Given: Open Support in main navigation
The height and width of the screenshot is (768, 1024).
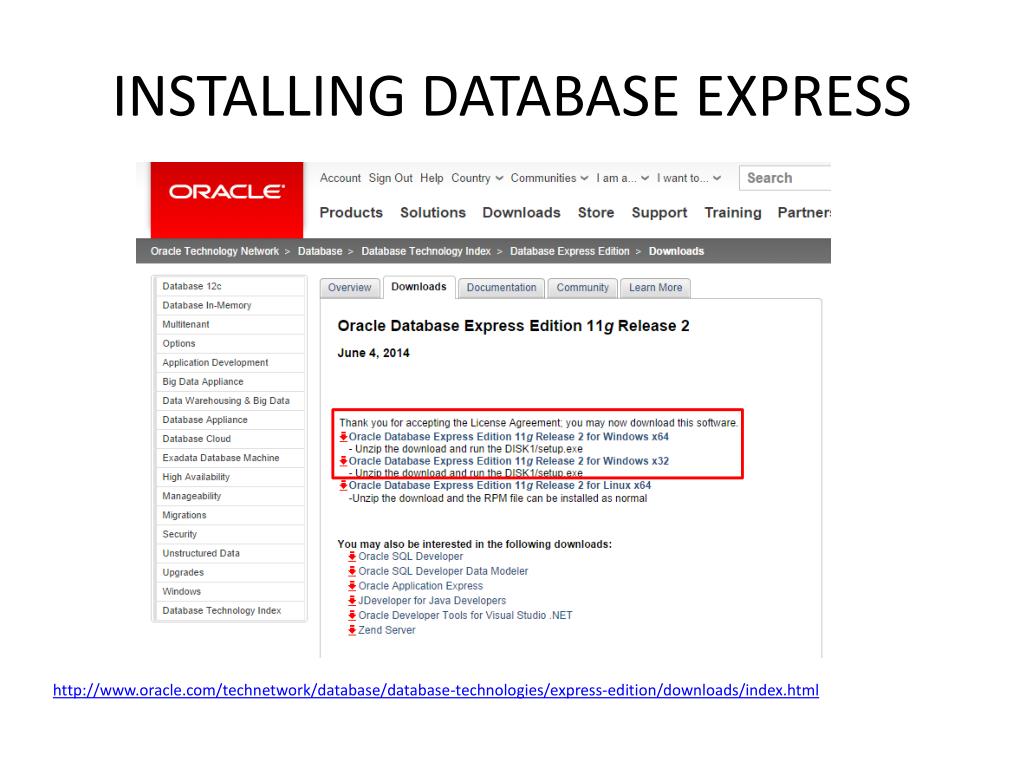Looking at the screenshot, I should click(659, 213).
